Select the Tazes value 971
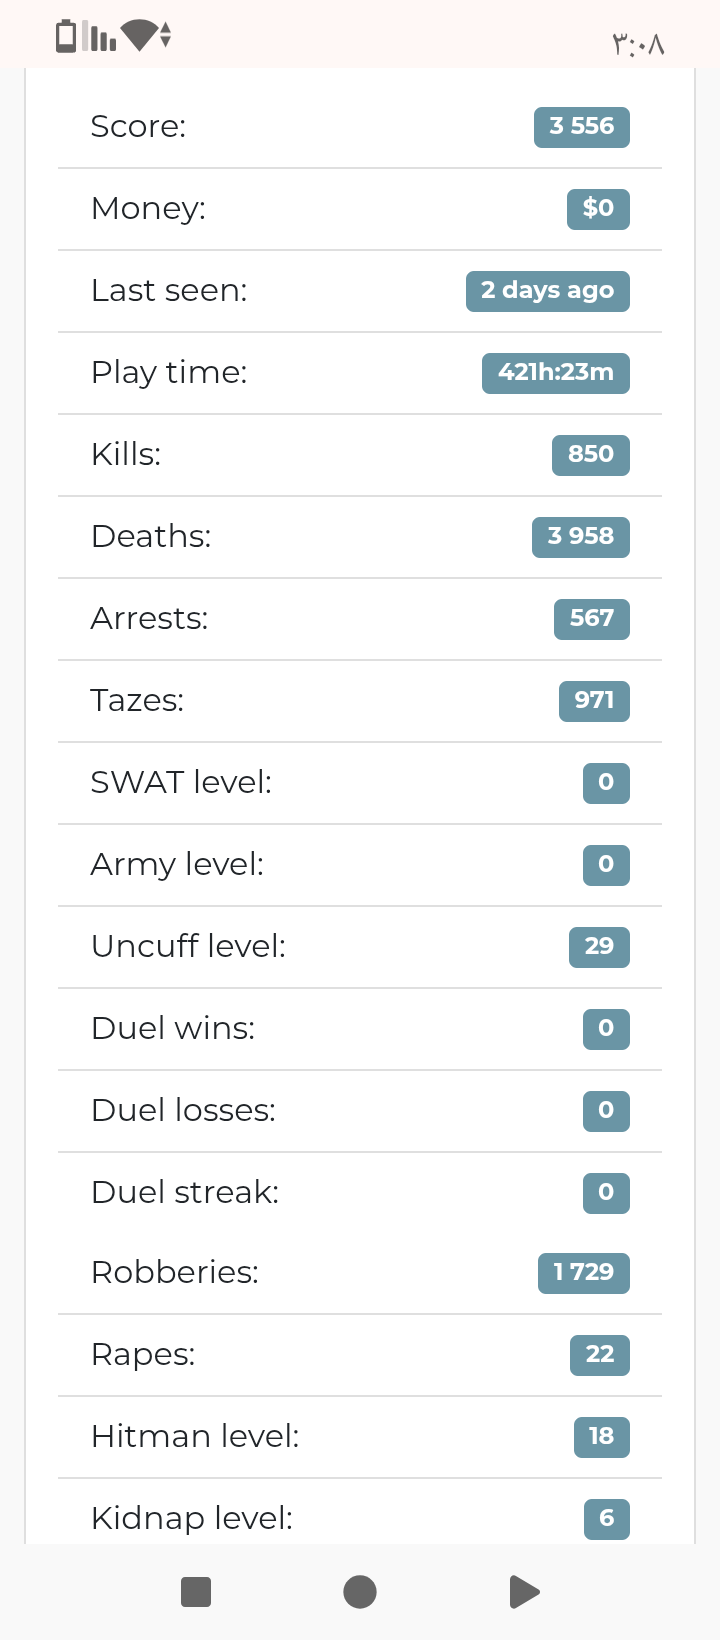This screenshot has width=720, height=1640. [x=594, y=701]
